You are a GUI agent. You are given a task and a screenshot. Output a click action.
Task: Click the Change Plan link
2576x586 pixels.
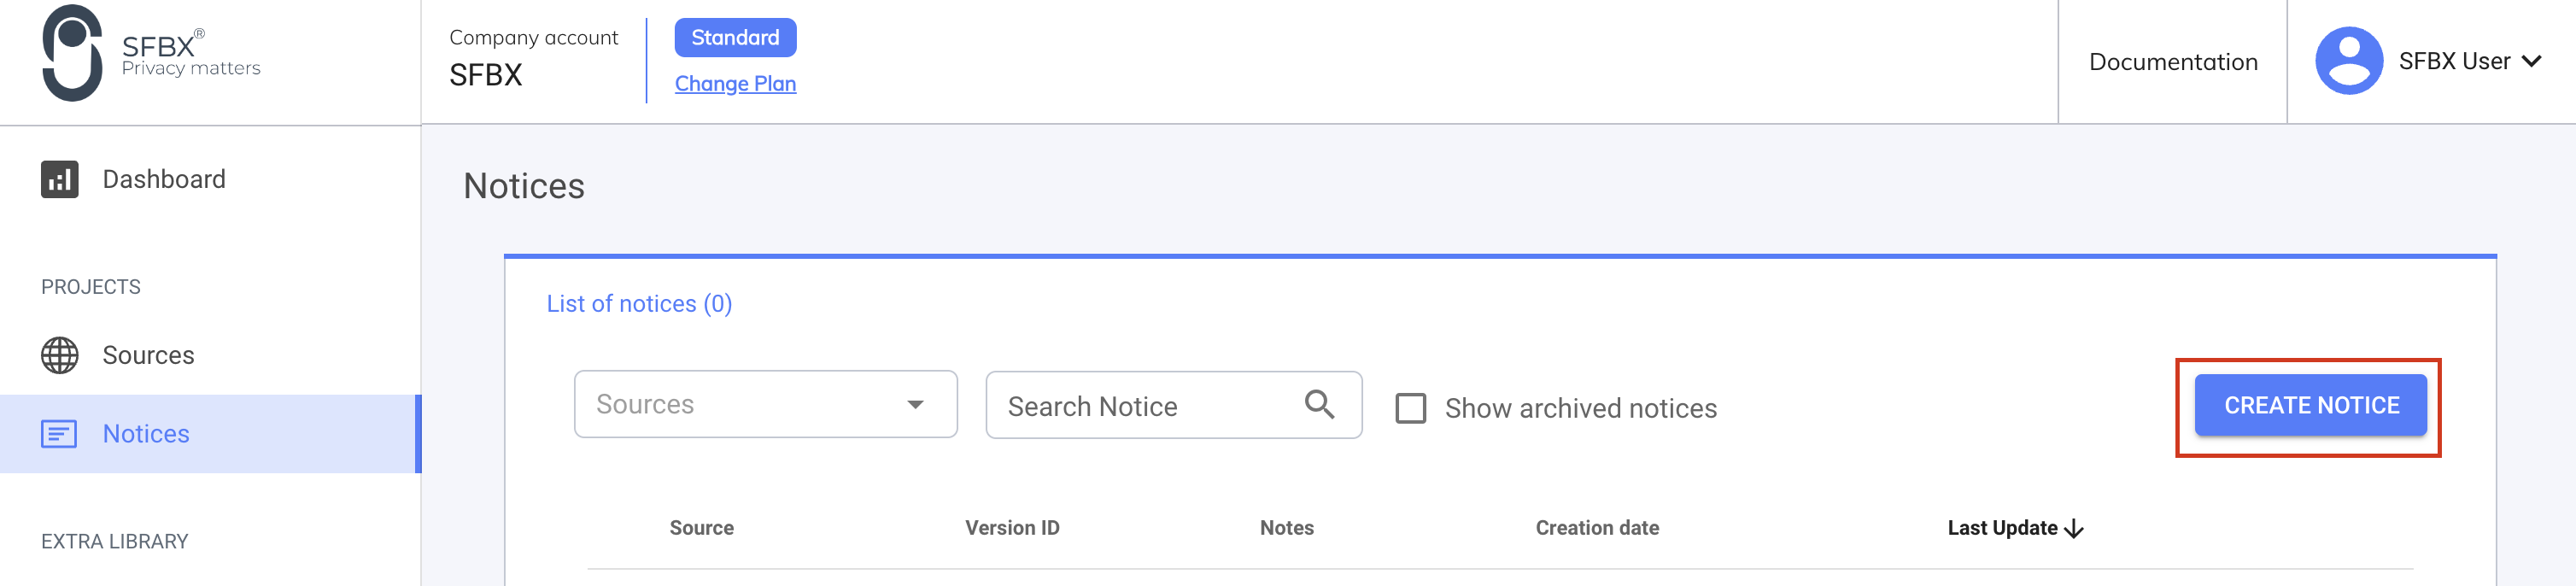735,83
